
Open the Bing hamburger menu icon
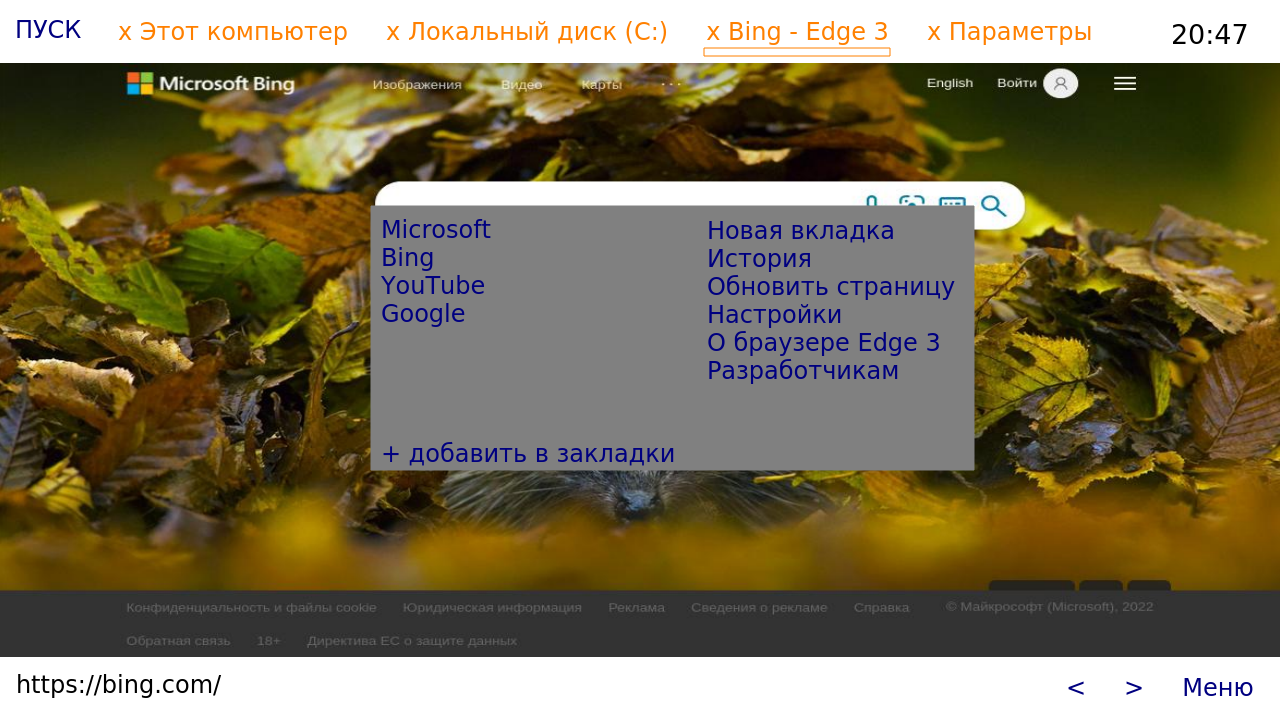click(1125, 84)
